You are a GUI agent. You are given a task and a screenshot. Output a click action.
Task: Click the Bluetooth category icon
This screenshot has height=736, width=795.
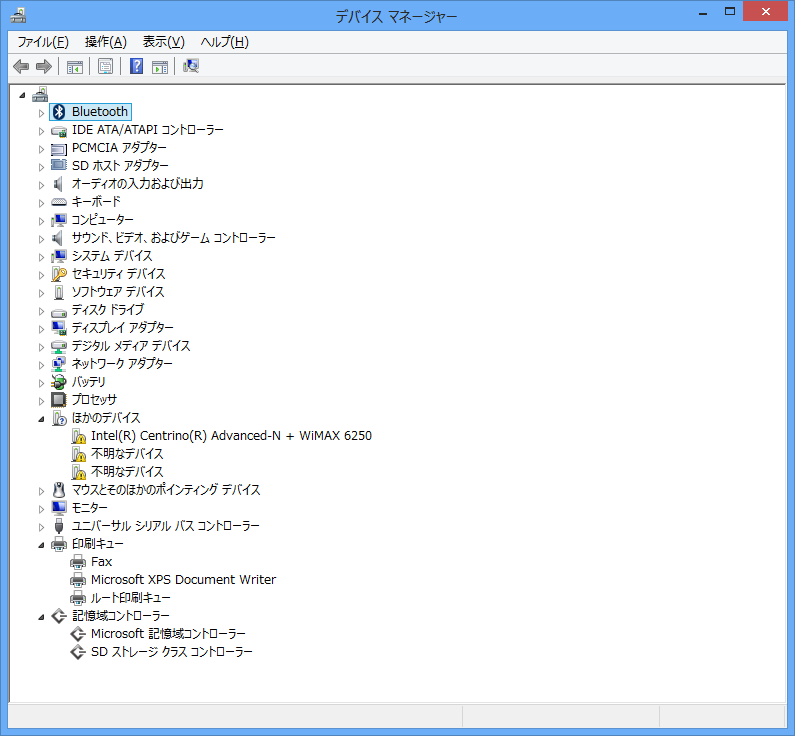click(x=59, y=112)
